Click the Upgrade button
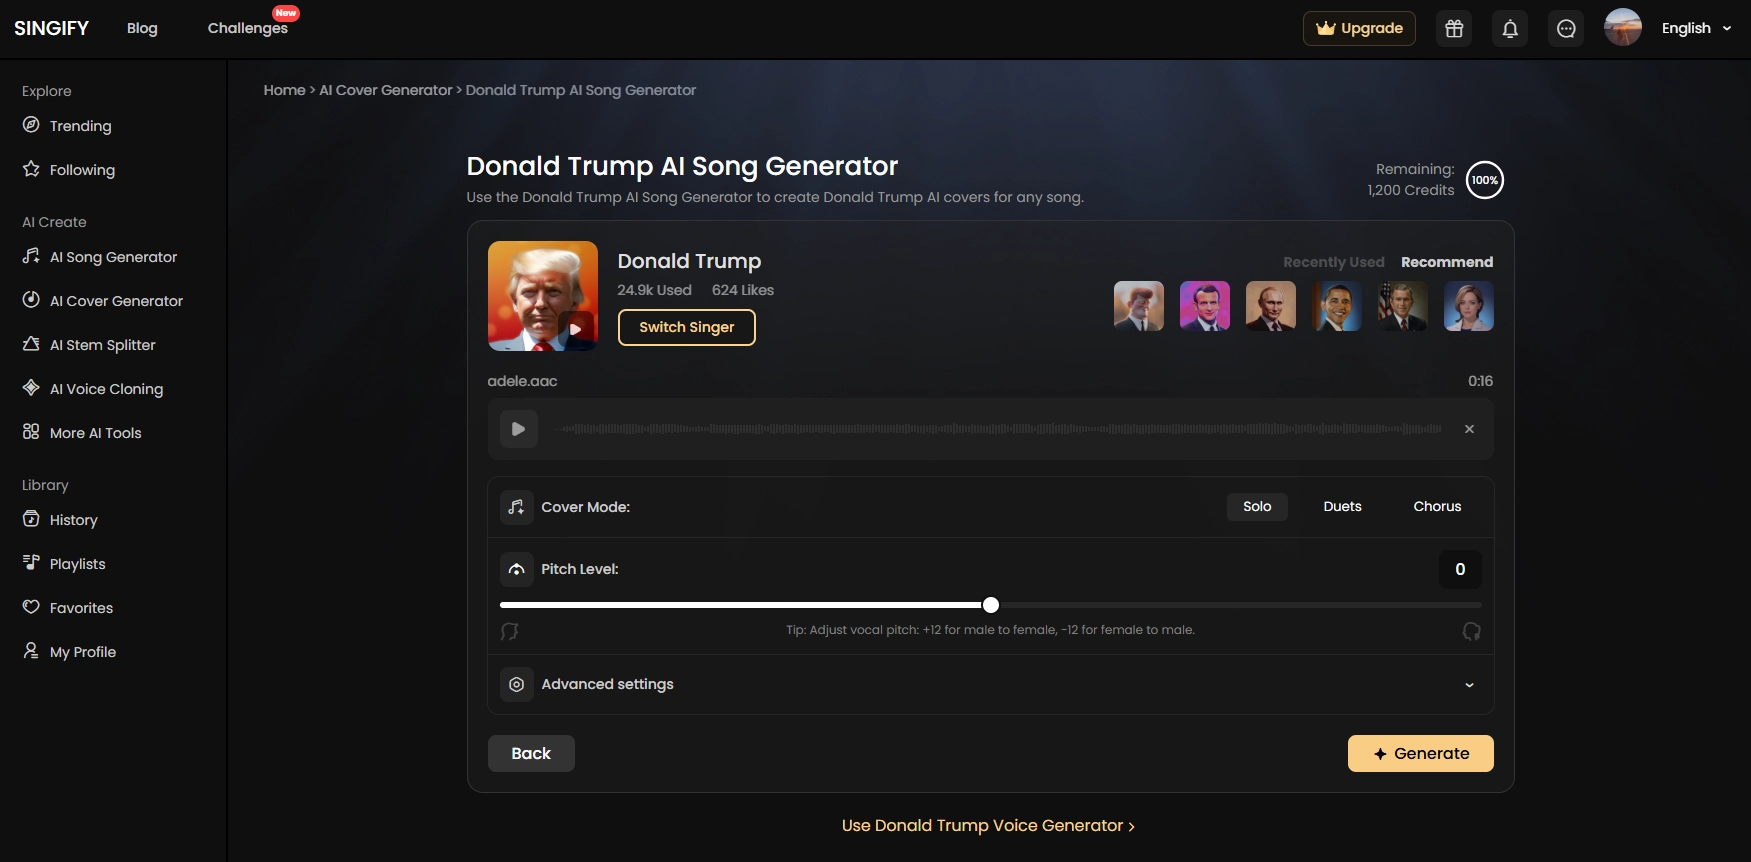 click(1359, 29)
